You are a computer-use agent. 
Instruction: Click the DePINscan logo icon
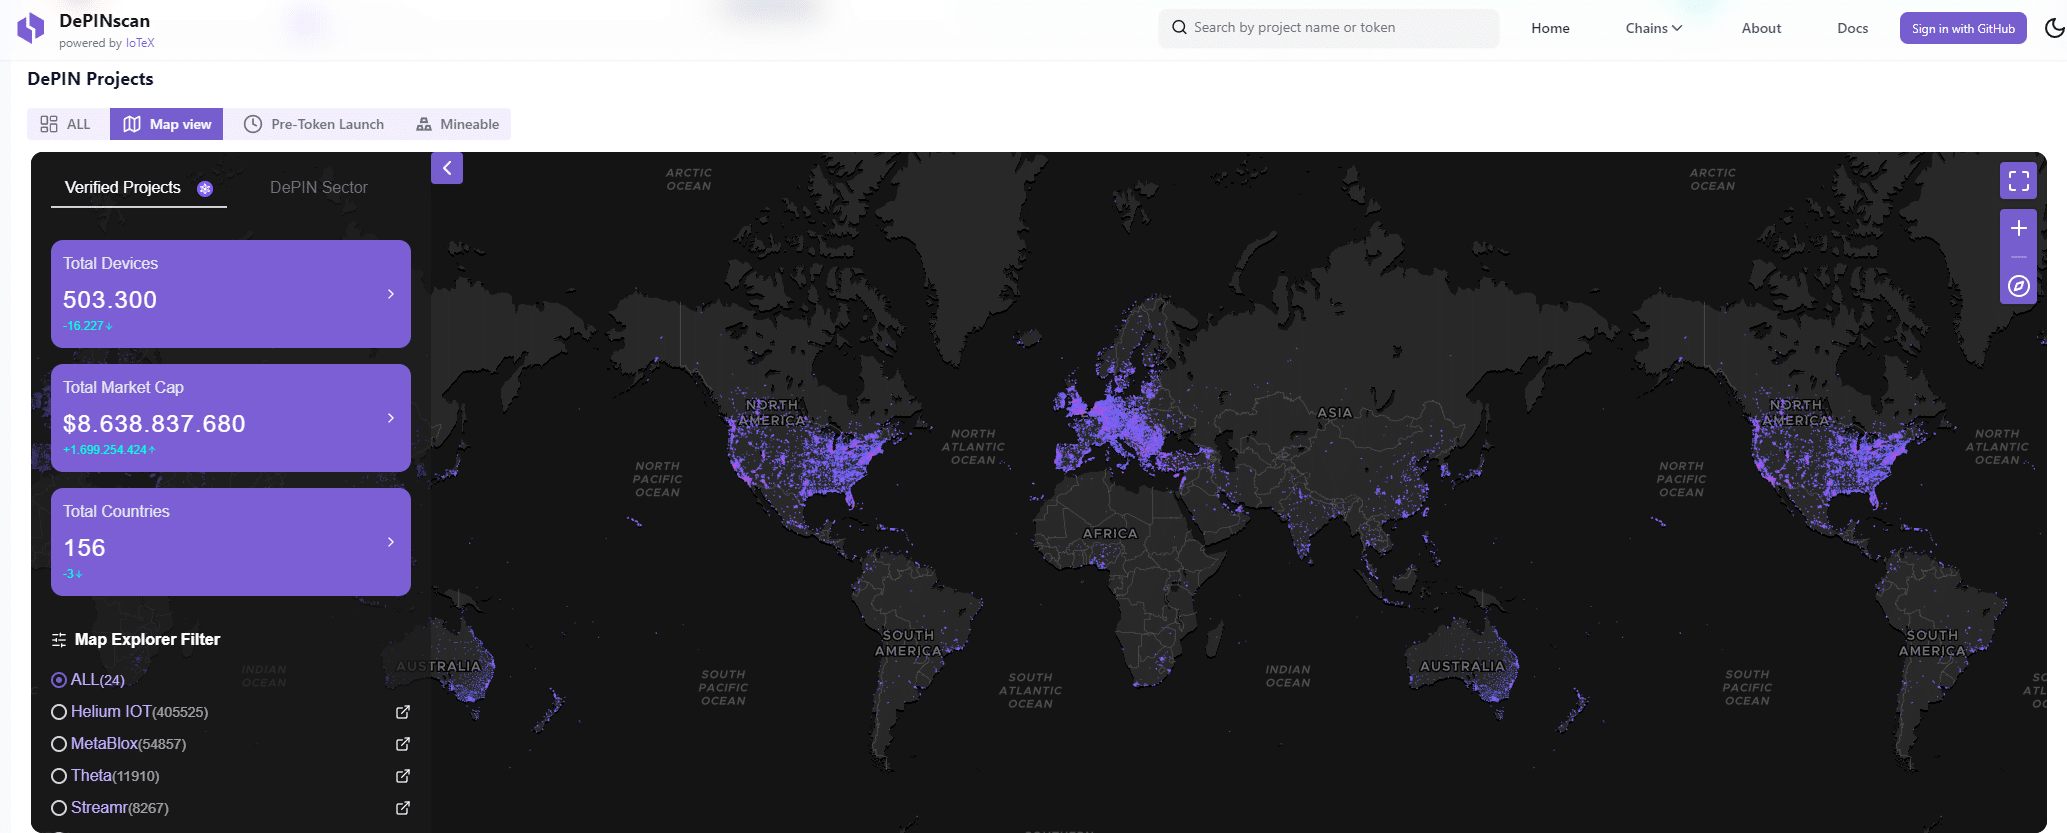31,28
